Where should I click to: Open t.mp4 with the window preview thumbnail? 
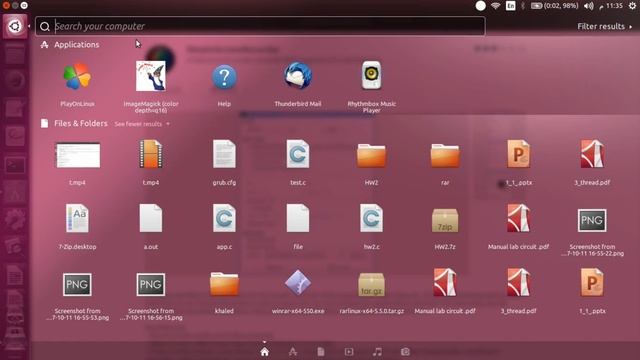(77, 155)
